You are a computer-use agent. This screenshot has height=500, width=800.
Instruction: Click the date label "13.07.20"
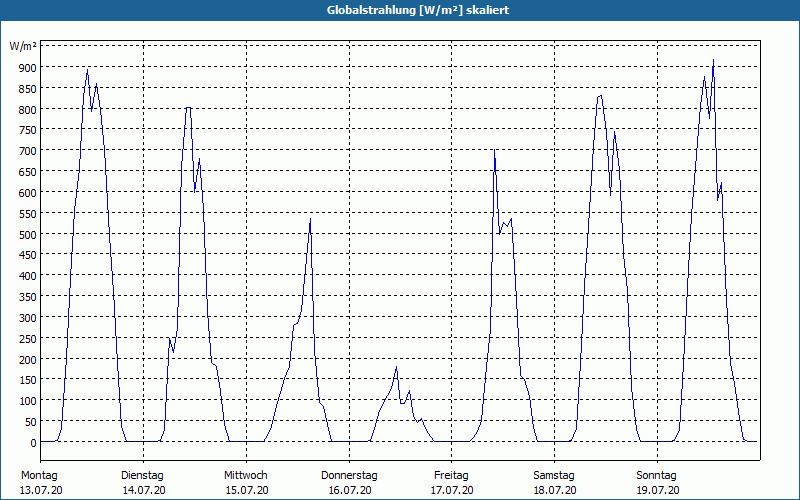pos(41,491)
